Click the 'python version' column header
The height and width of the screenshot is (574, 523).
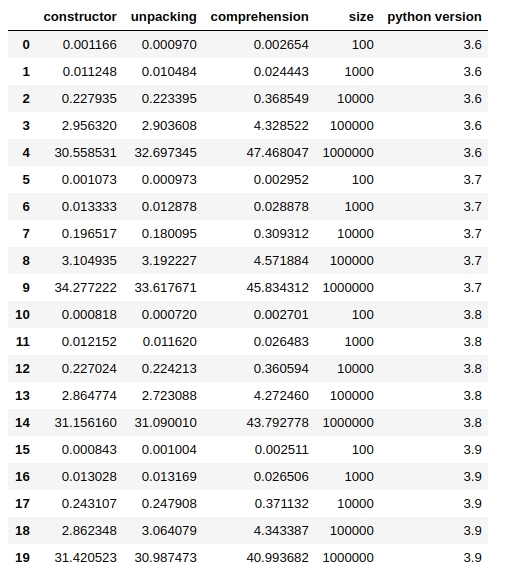pos(434,17)
